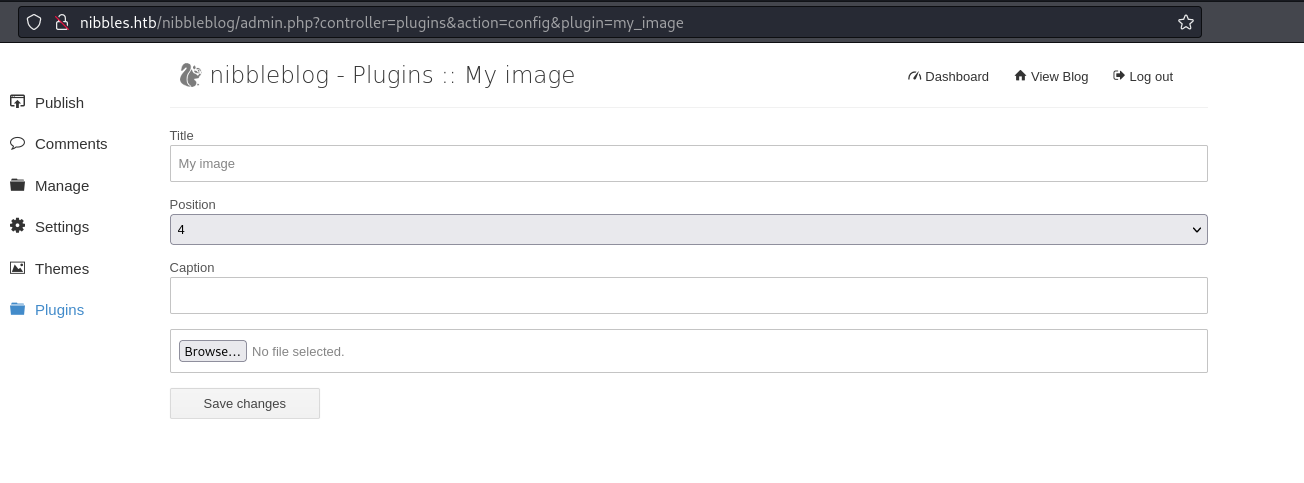Click the Themes picture icon
Viewport: 1304px width, 483px height.
tap(17, 268)
